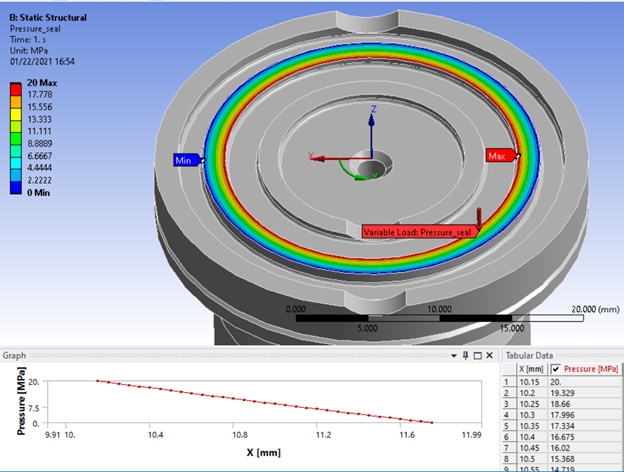Viewport: 624px width, 472px height.
Task: Click the Variable Load: Pressure_seal annotation
Action: tap(419, 232)
